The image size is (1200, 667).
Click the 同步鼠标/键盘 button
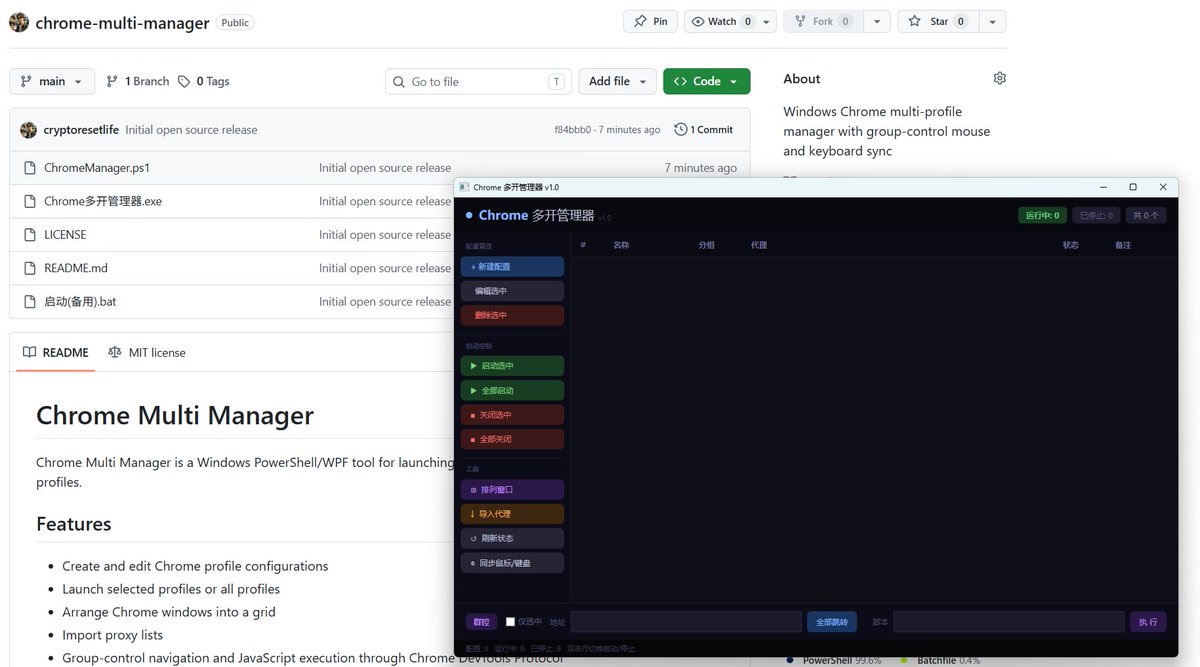(x=512, y=563)
